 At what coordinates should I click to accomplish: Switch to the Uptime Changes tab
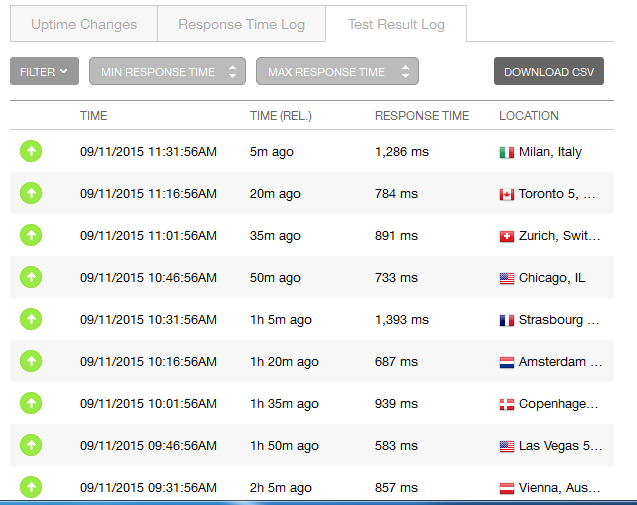(84, 24)
